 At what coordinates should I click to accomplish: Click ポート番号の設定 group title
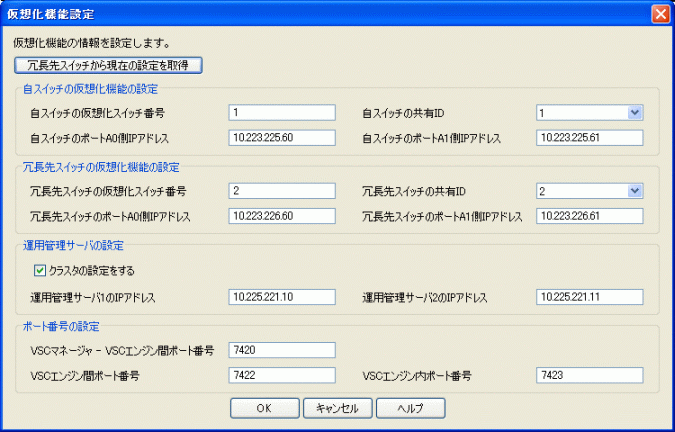61,327
